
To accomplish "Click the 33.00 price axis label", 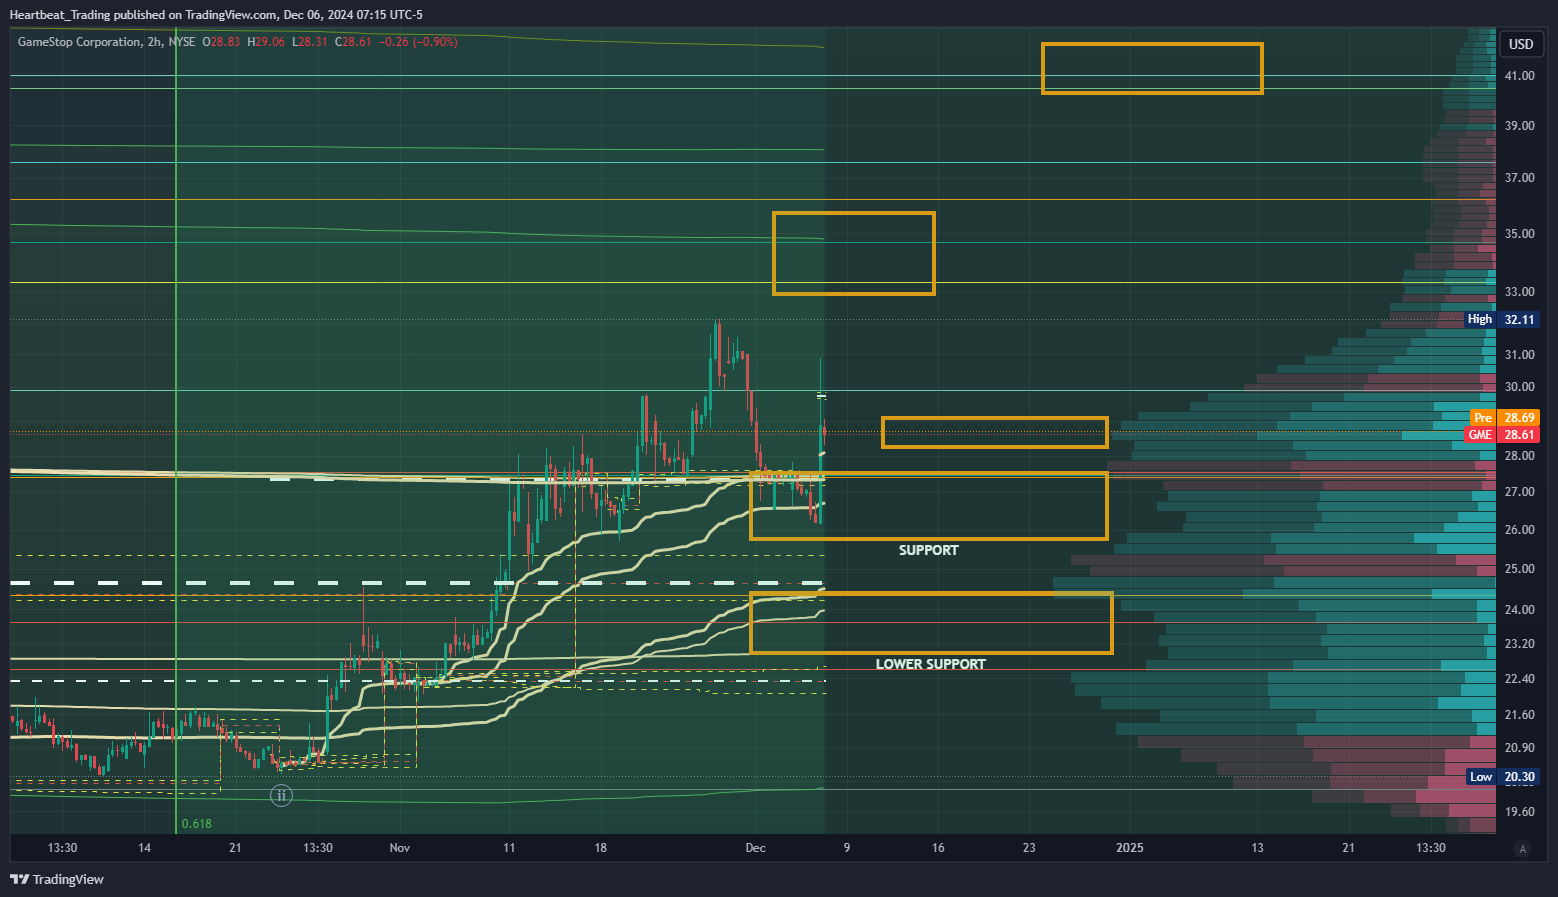I will tap(1520, 292).
